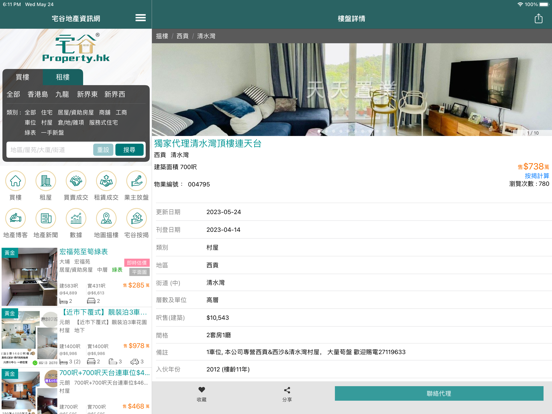
Task: Open 宅谷按揭 mortgage icon
Action: 137,219
